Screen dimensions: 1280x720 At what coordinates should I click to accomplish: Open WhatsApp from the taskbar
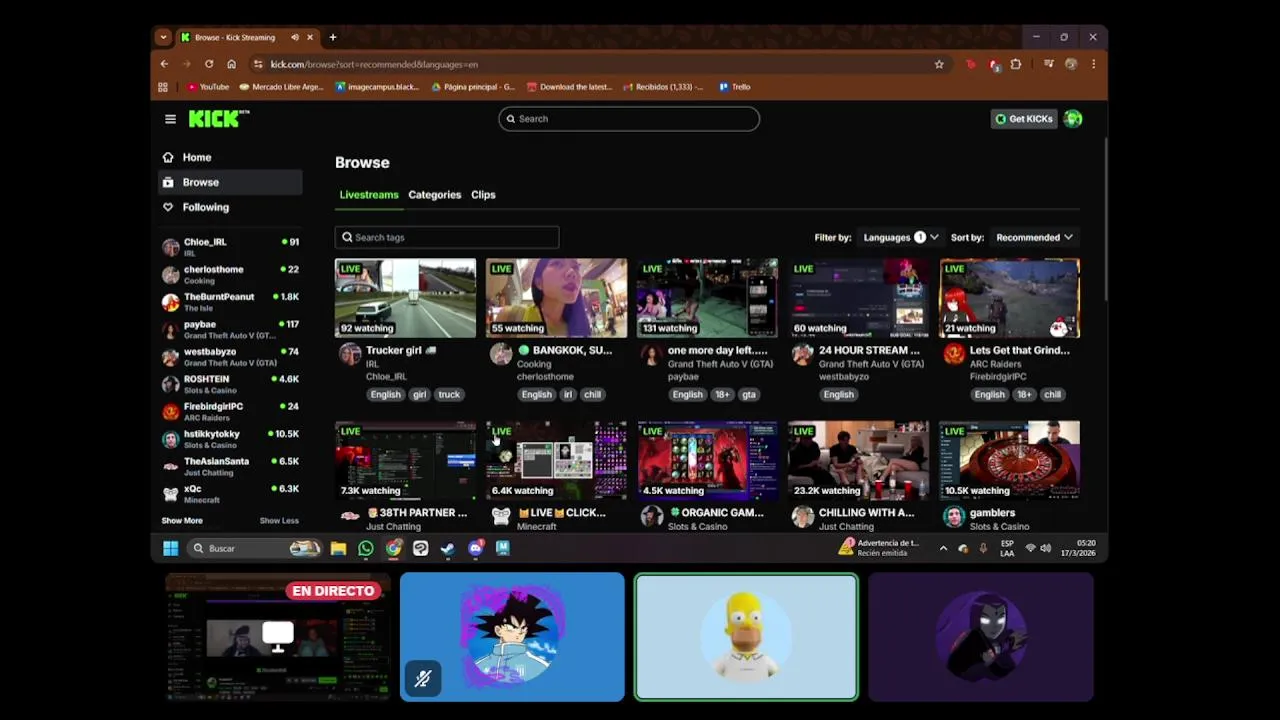tap(366, 548)
